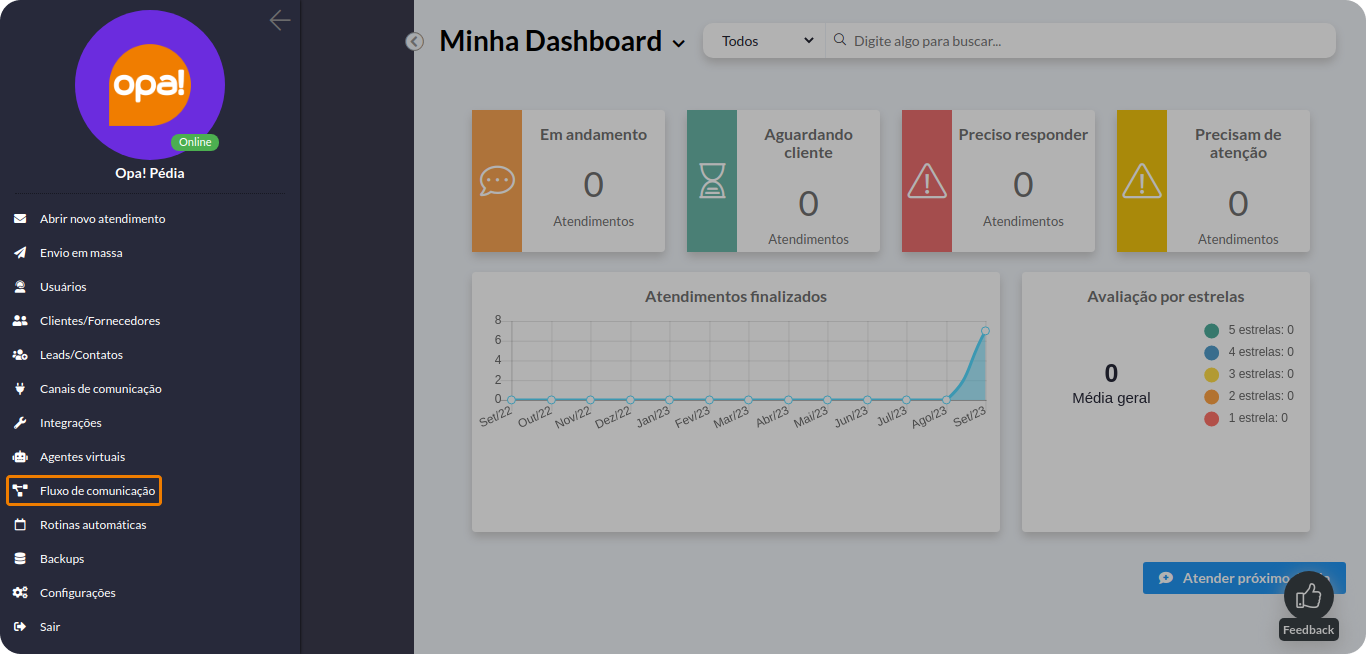1366x654 pixels.
Task: Open Agentes virtuais in the sidebar
Action: pos(82,457)
